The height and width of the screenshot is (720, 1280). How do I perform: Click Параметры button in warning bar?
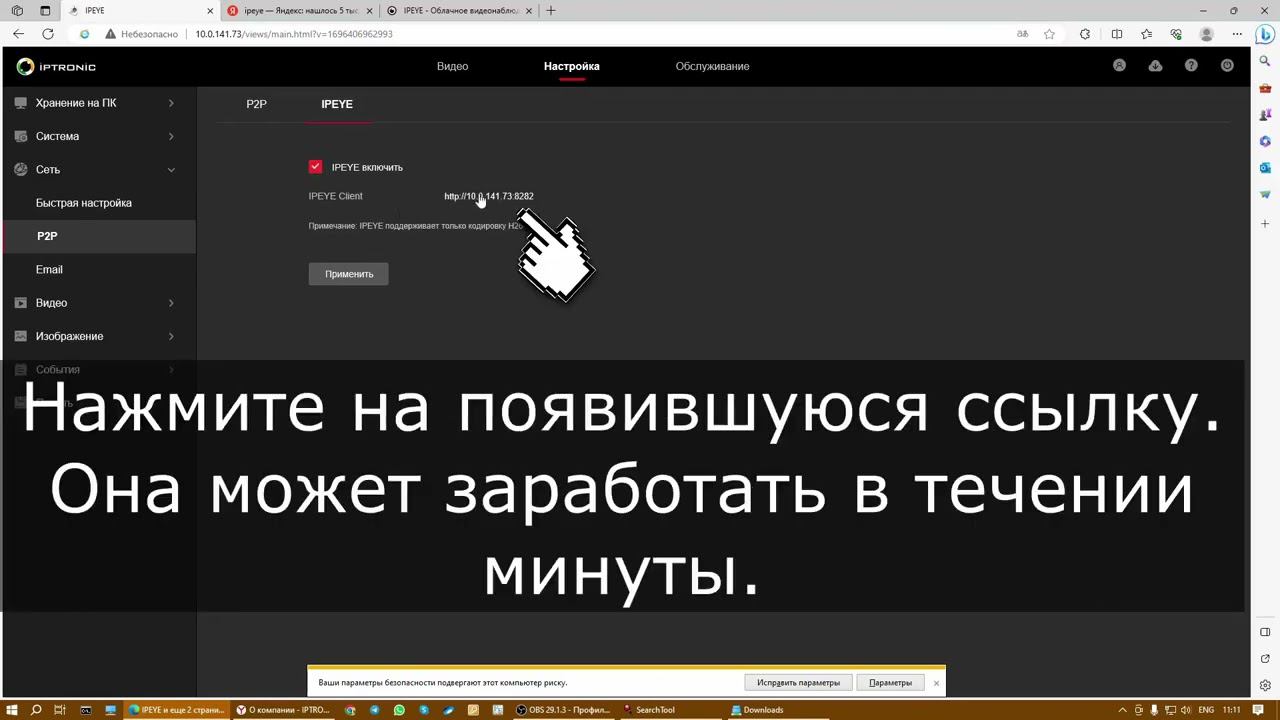click(x=890, y=683)
